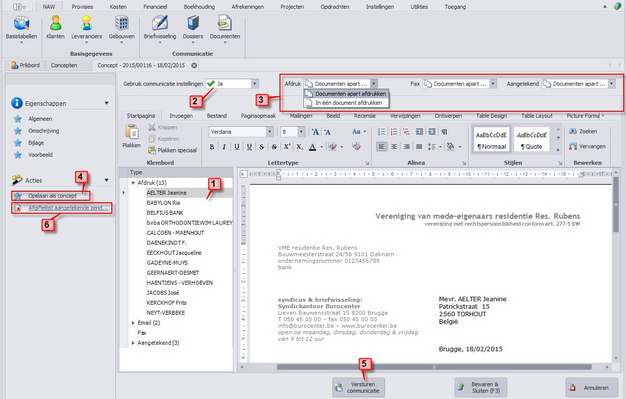Choose Documenten apart afdrukken option
Image resolution: width=626 pixels, height=399 pixels.
point(346,94)
